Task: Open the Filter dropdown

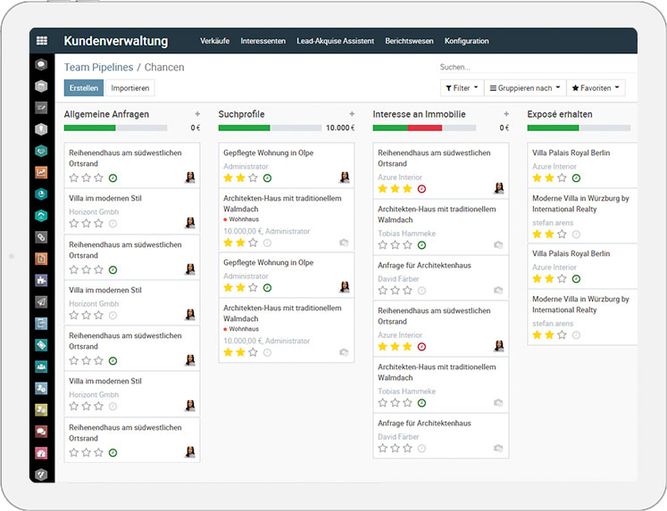Action: tap(462, 88)
